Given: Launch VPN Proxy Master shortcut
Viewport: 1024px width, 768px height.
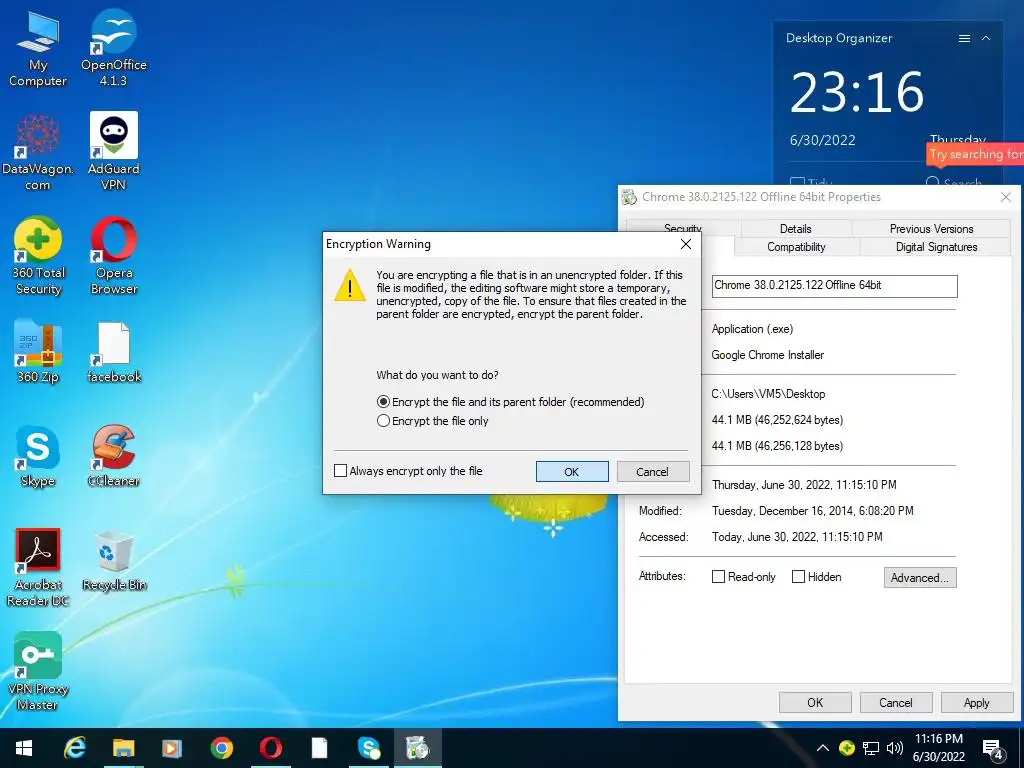Looking at the screenshot, I should (x=38, y=671).
